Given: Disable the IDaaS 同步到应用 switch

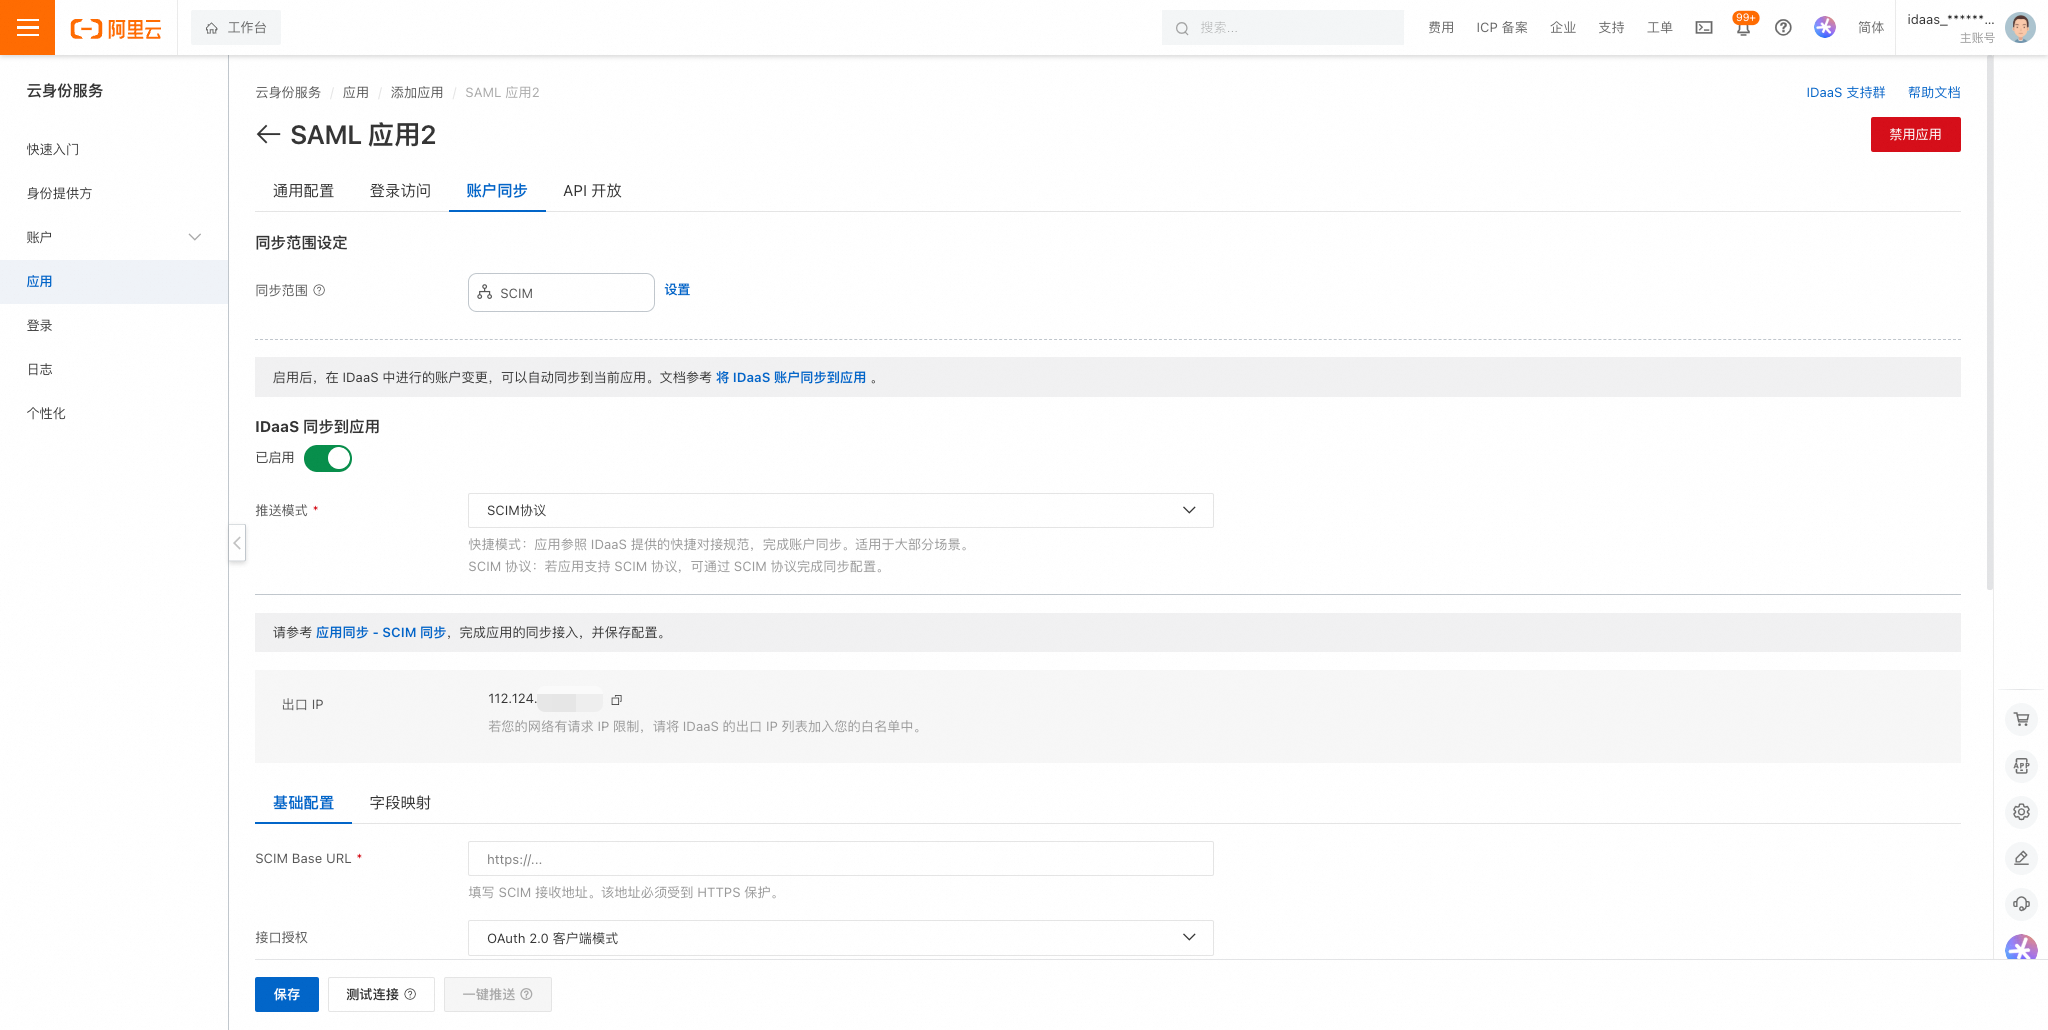Looking at the screenshot, I should [x=328, y=458].
